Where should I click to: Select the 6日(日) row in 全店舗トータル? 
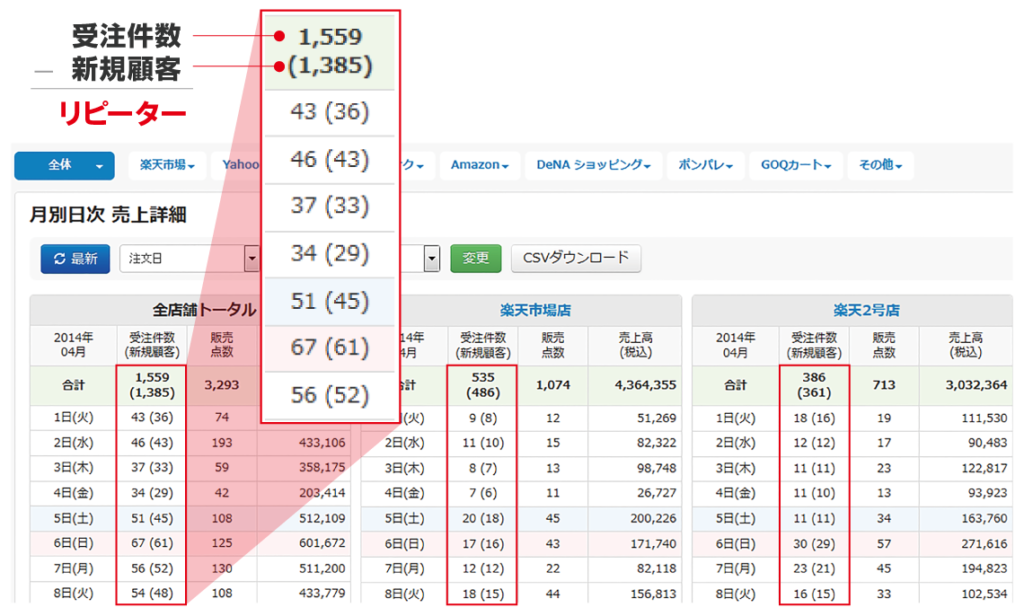coord(190,543)
